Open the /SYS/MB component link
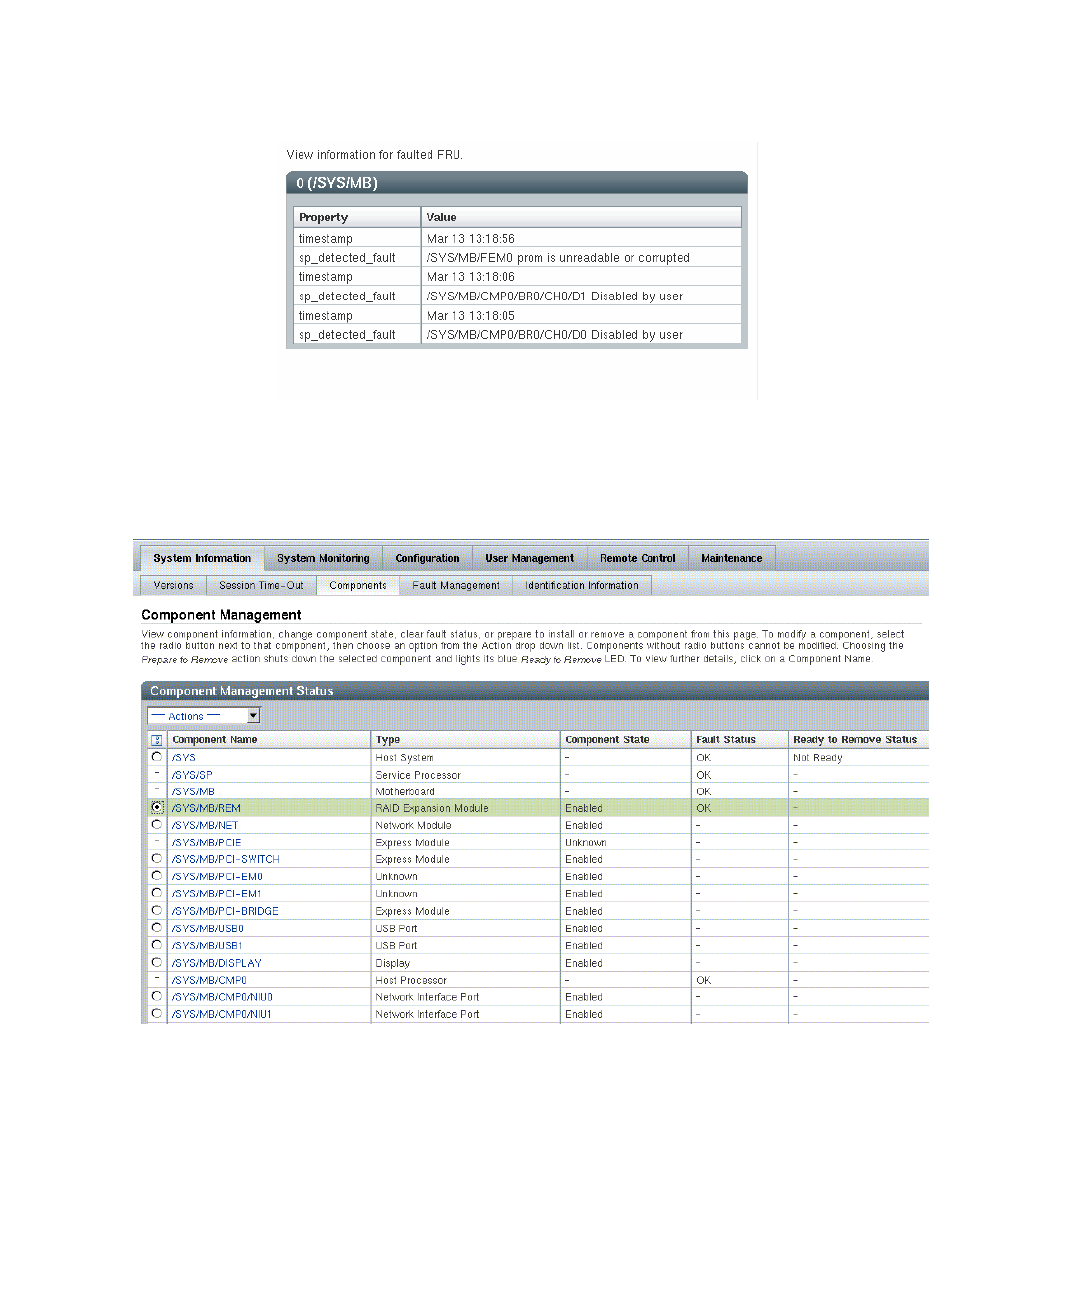This screenshot has height=1296, width=1080. pos(192,792)
